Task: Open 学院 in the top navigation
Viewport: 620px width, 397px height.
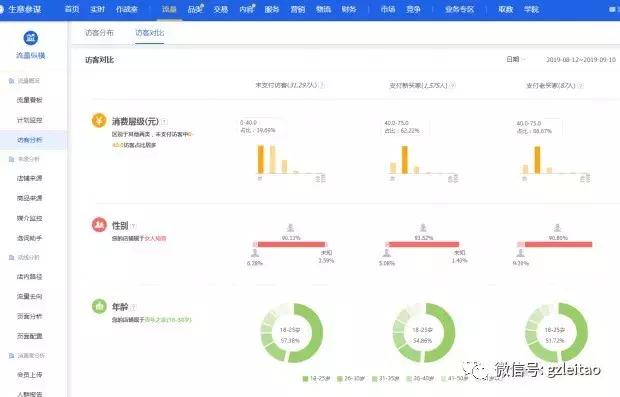Action: pyautogui.click(x=531, y=9)
